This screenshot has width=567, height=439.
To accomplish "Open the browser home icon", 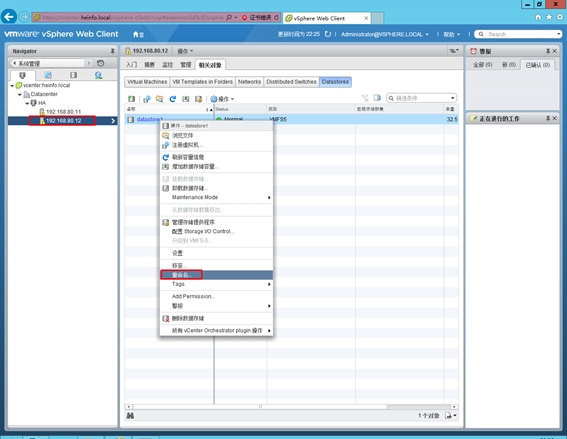I will [538, 17].
